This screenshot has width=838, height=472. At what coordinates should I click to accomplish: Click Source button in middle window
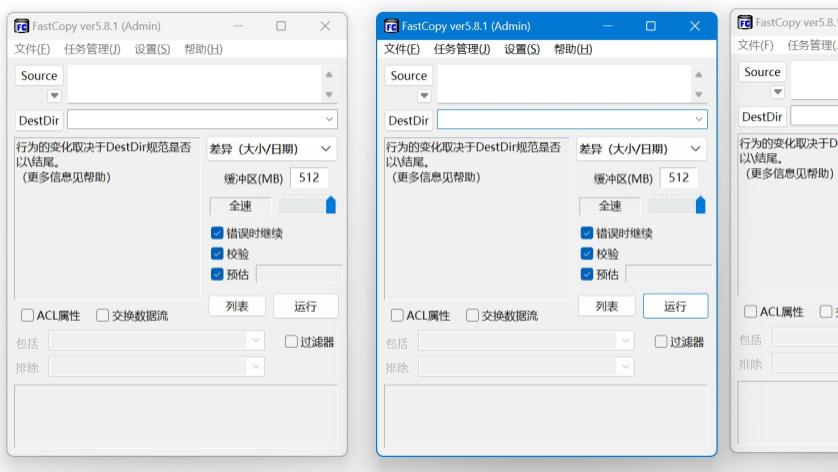(409, 75)
